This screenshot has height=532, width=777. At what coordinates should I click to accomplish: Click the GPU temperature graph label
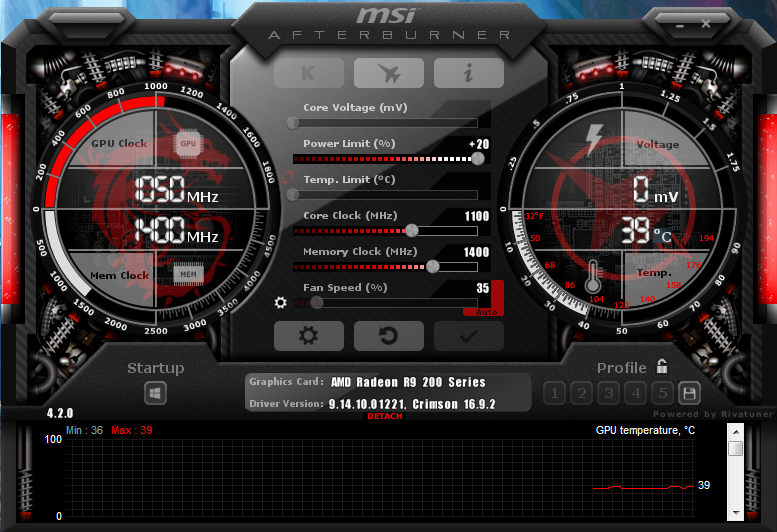645,430
